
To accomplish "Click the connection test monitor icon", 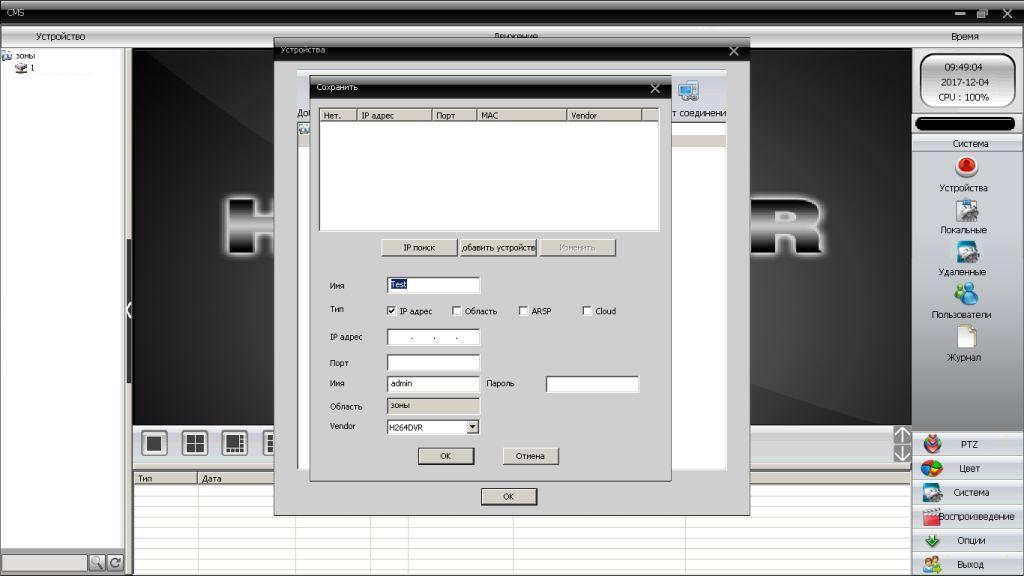I will coord(689,91).
